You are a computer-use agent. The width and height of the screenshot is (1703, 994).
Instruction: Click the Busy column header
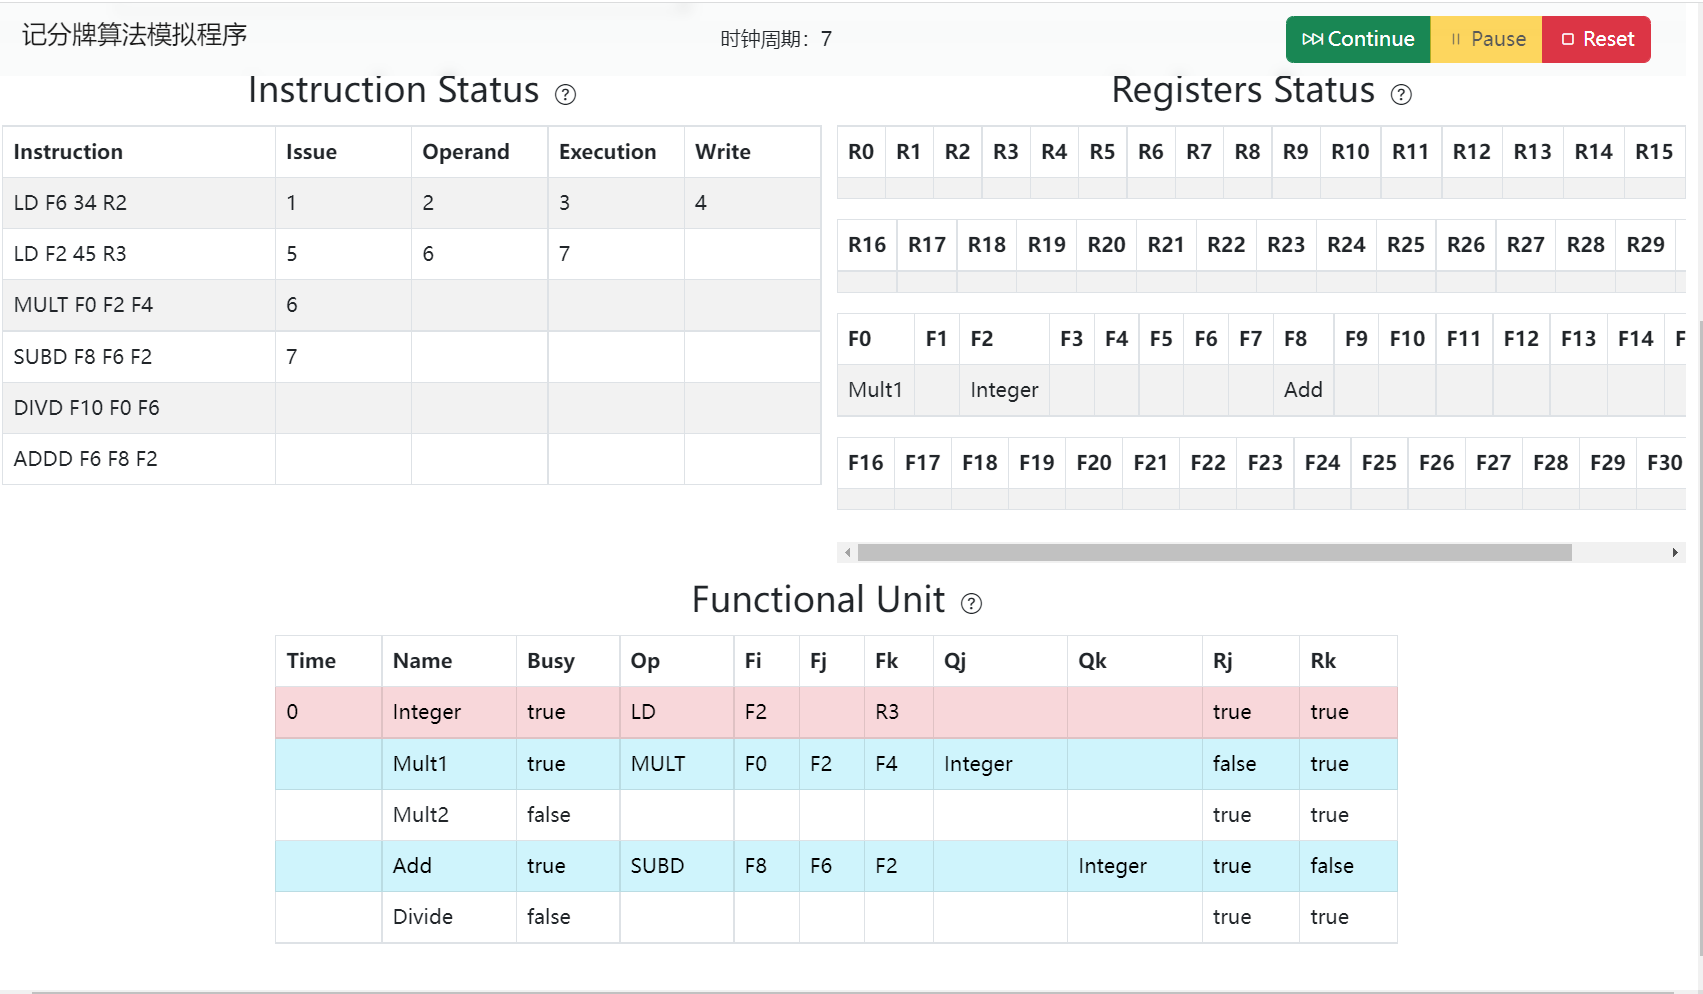point(567,661)
